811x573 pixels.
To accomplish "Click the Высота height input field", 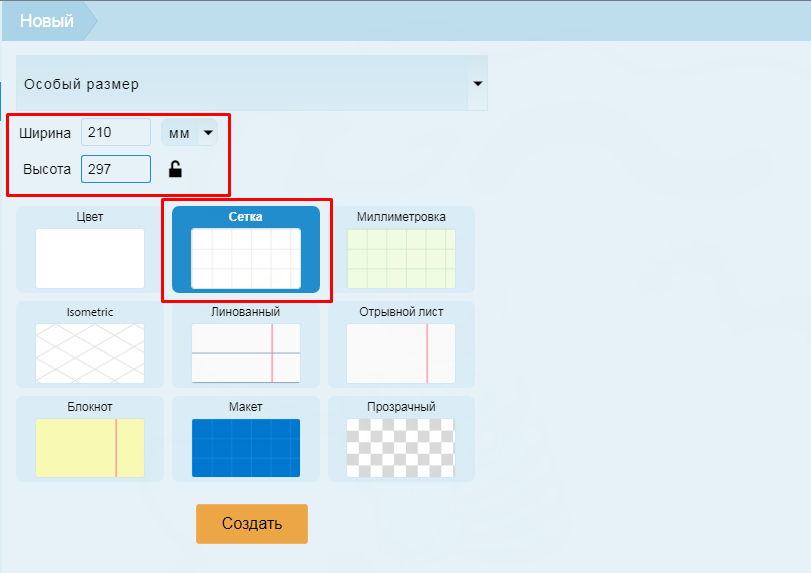I will 116,169.
